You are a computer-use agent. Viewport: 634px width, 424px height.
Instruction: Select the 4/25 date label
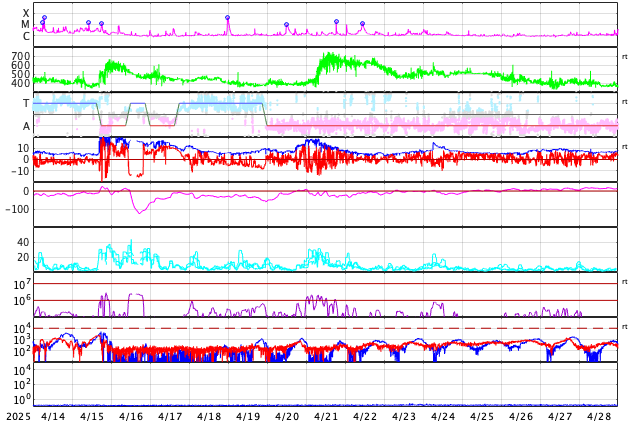click(x=482, y=416)
